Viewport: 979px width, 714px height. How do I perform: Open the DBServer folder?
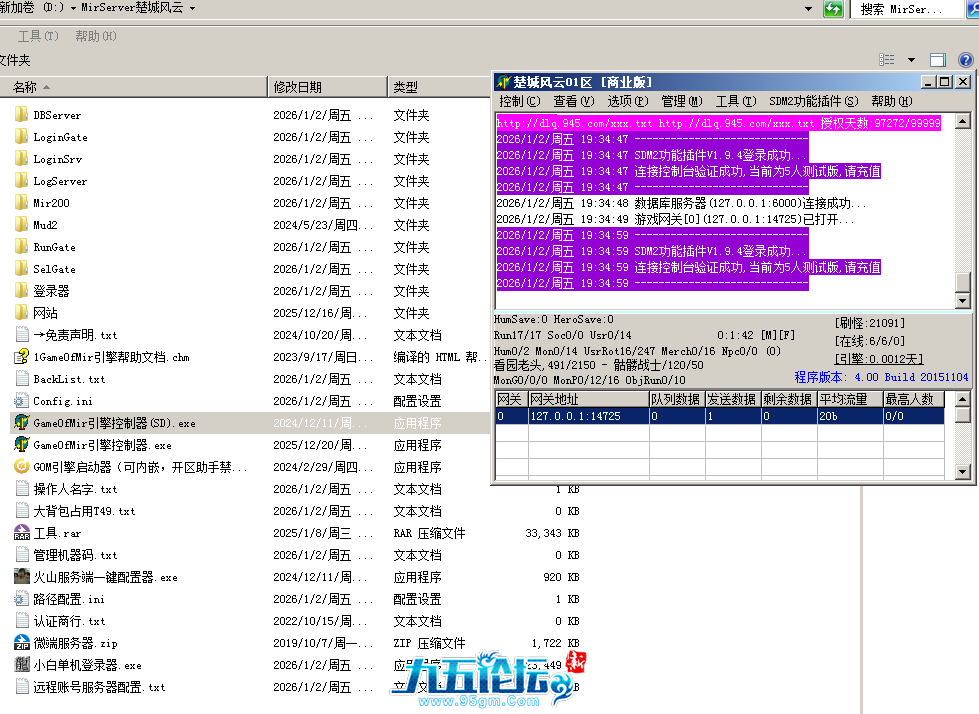57,115
